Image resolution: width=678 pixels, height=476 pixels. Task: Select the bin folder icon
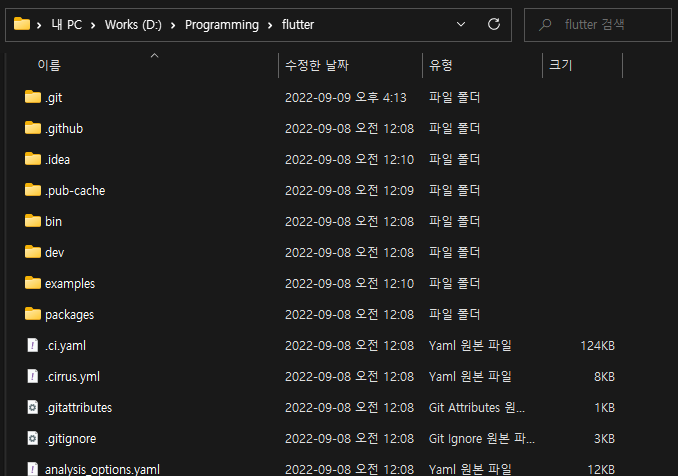click(33, 221)
